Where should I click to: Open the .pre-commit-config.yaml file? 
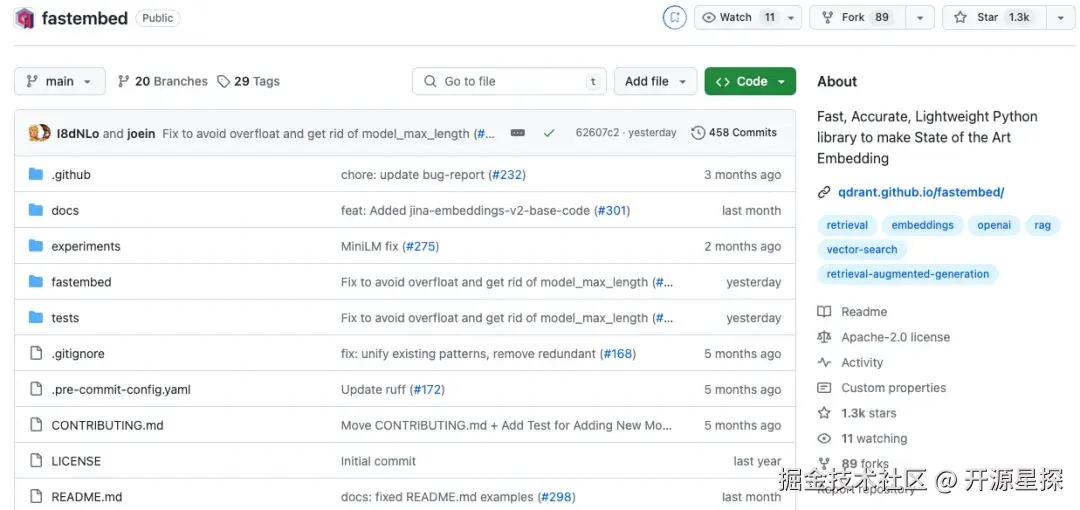[121, 390]
